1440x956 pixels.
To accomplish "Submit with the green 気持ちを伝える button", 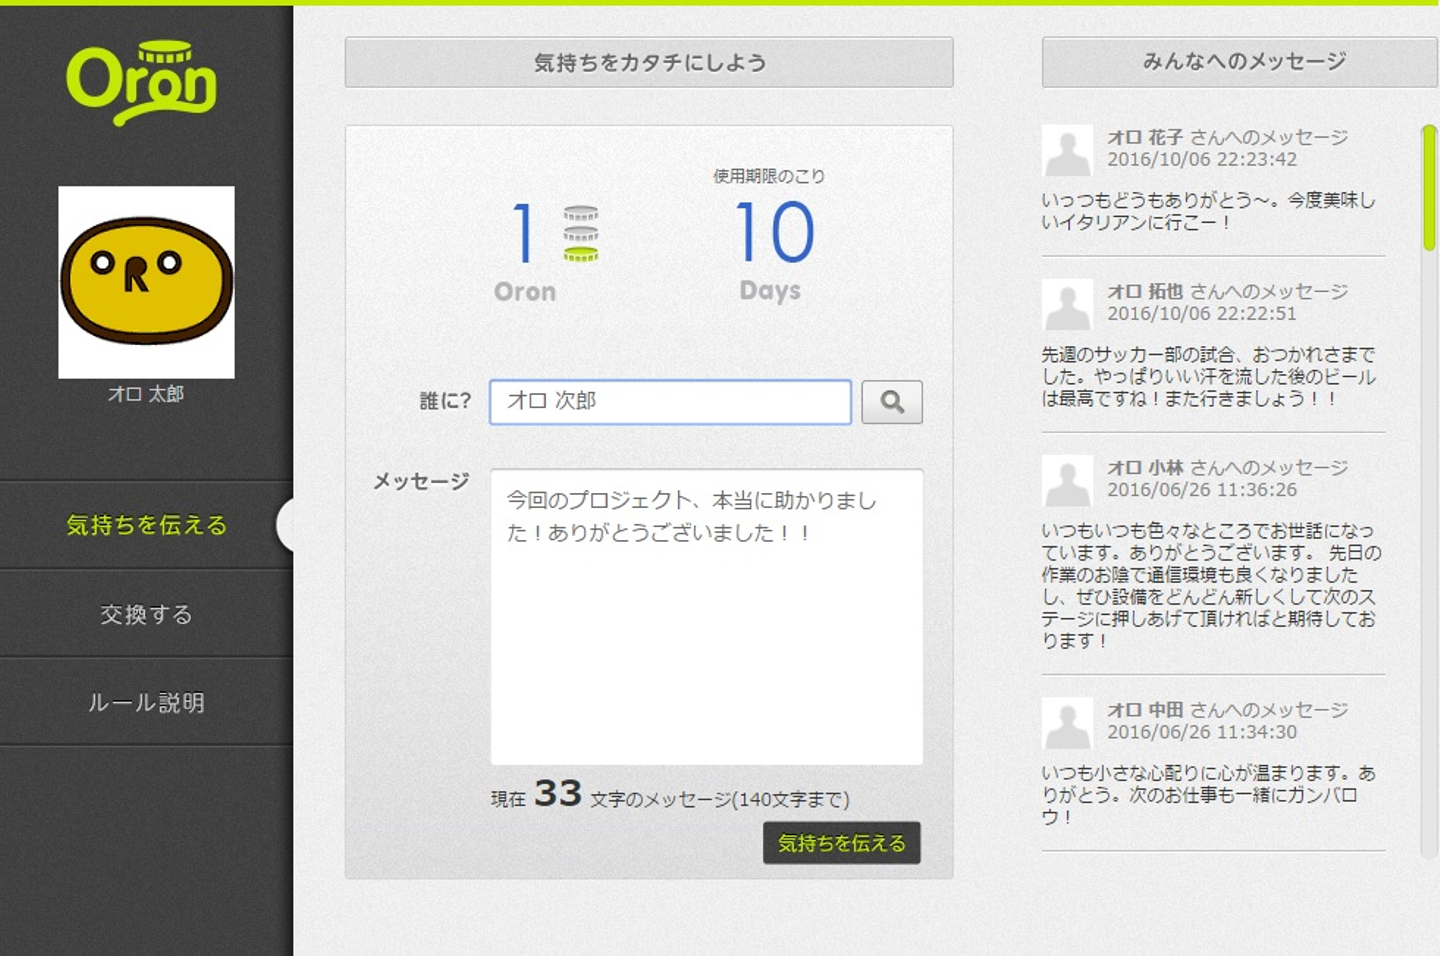I will (842, 843).
